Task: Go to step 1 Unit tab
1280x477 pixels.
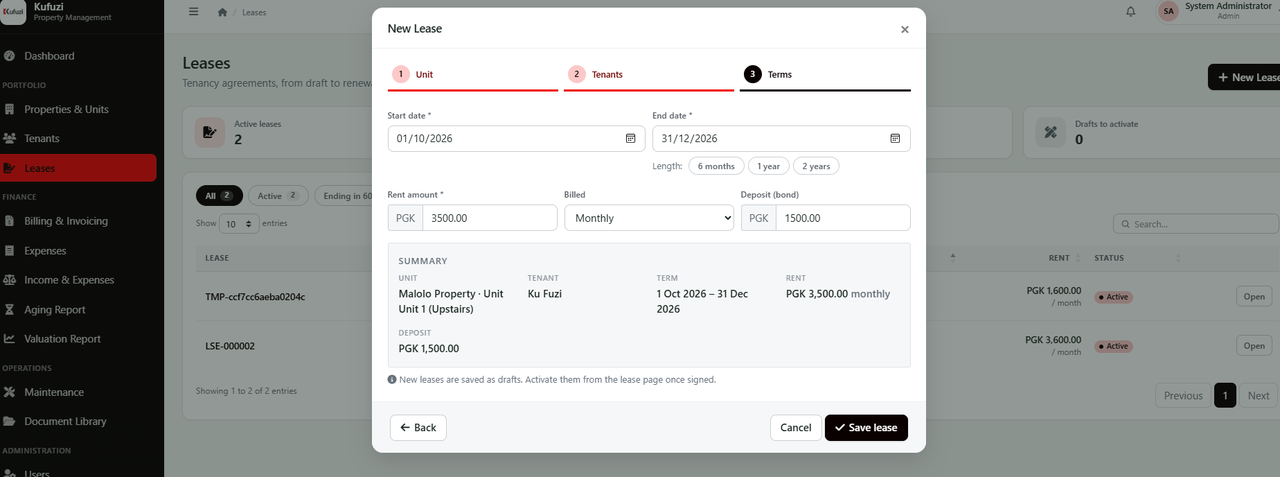Action: click(x=473, y=75)
